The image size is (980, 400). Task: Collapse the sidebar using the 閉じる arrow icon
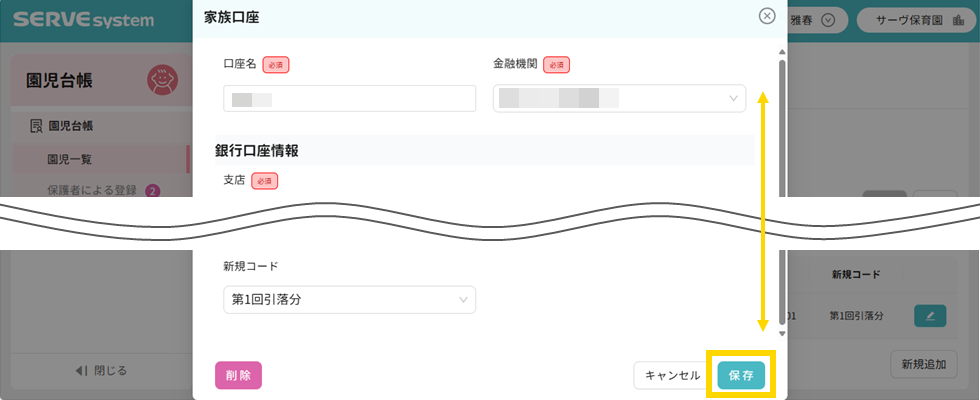pyautogui.click(x=82, y=371)
